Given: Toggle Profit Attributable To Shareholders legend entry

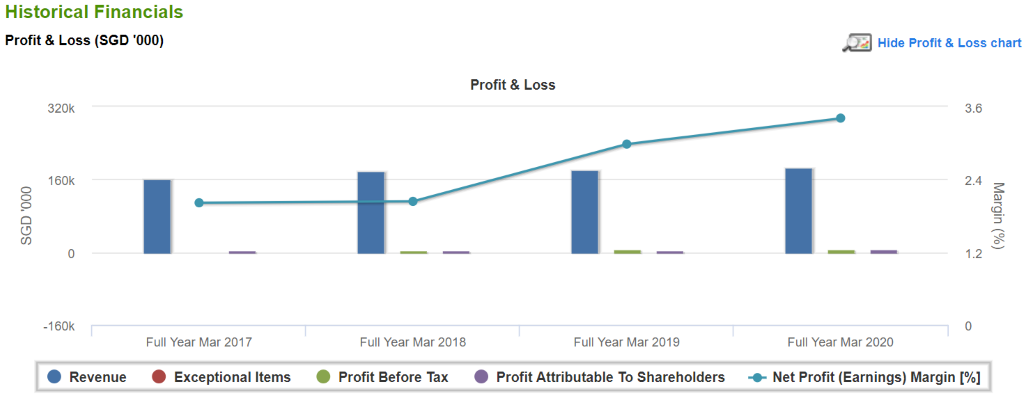Looking at the screenshot, I should [x=599, y=377].
